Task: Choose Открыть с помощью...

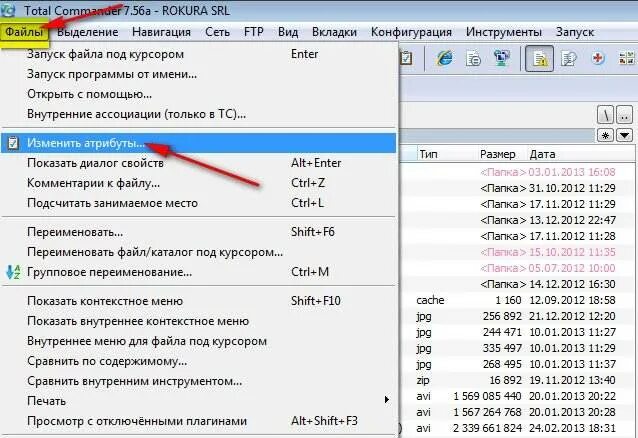Action: point(199,94)
